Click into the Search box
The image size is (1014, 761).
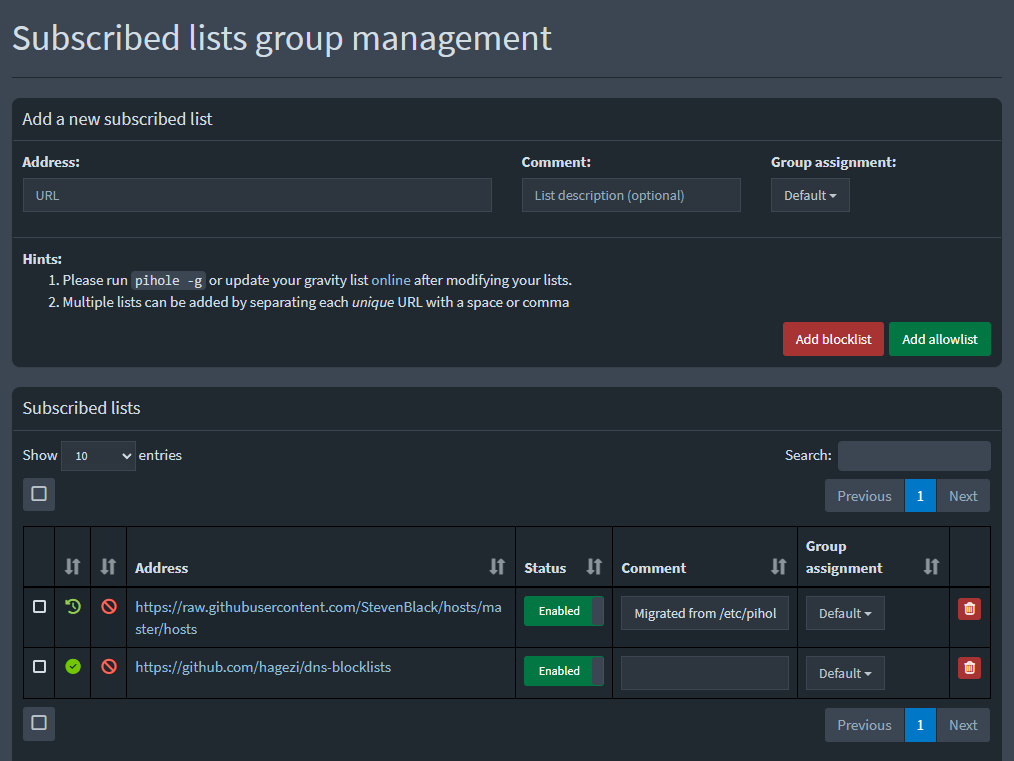click(x=914, y=456)
